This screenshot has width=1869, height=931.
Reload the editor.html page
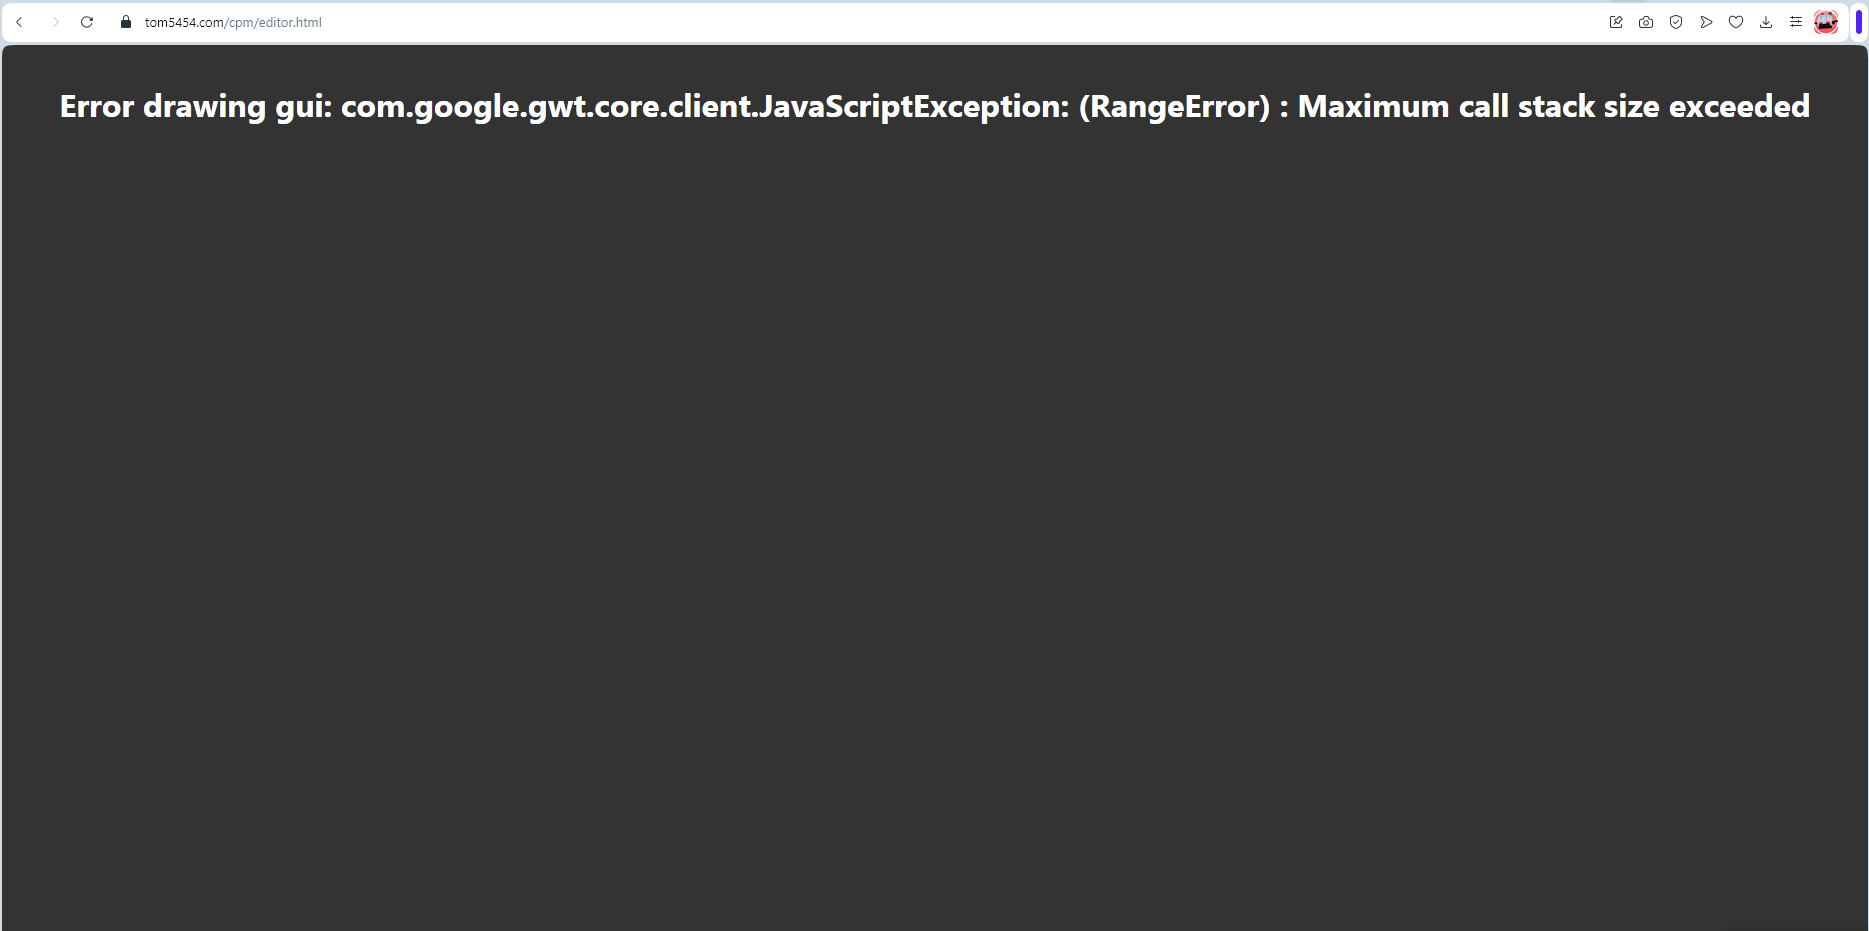pos(87,21)
